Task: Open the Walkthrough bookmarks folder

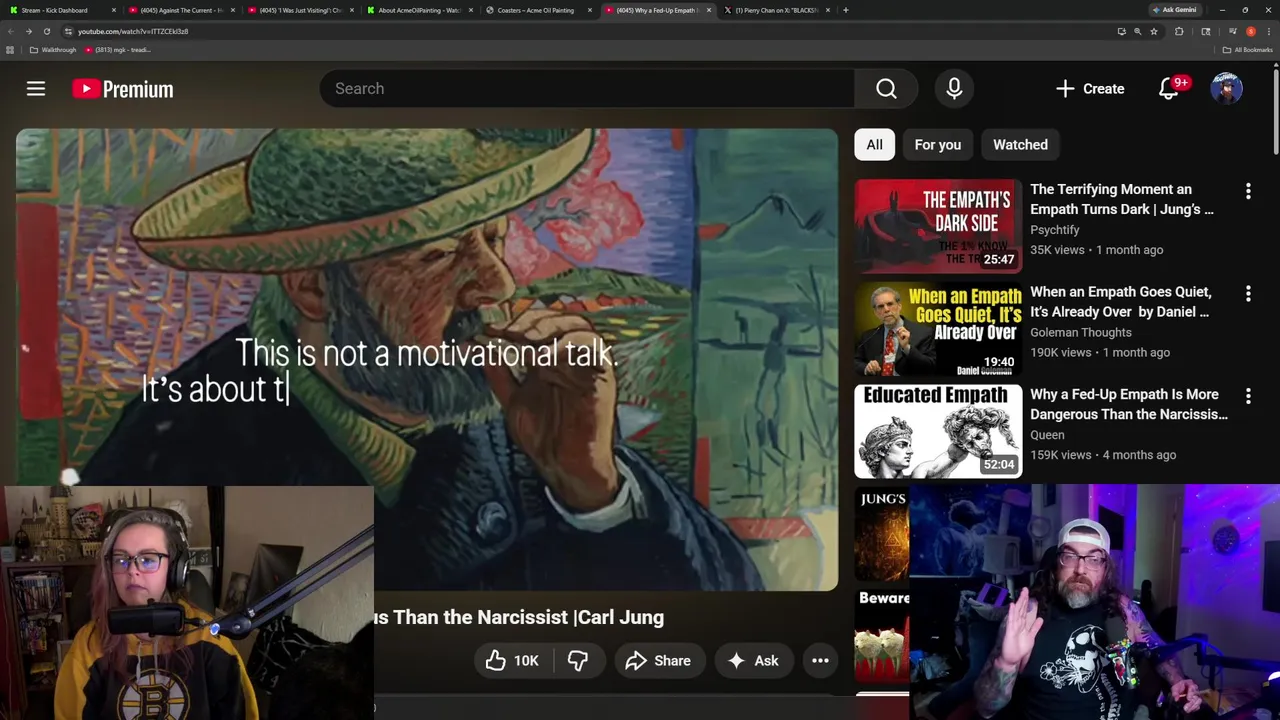Action: pyautogui.click(x=52, y=50)
